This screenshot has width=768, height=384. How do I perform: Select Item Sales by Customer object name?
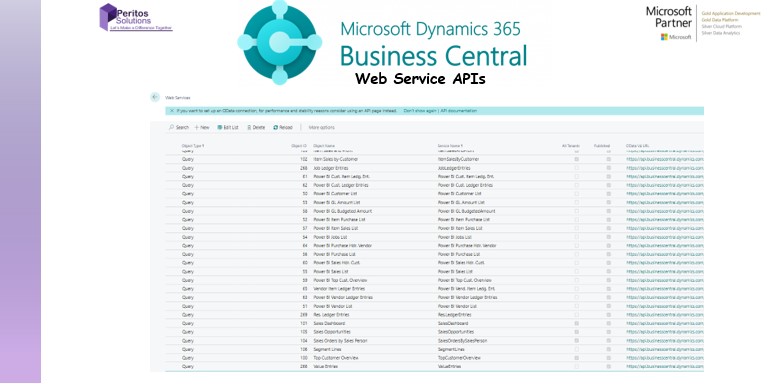point(336,159)
